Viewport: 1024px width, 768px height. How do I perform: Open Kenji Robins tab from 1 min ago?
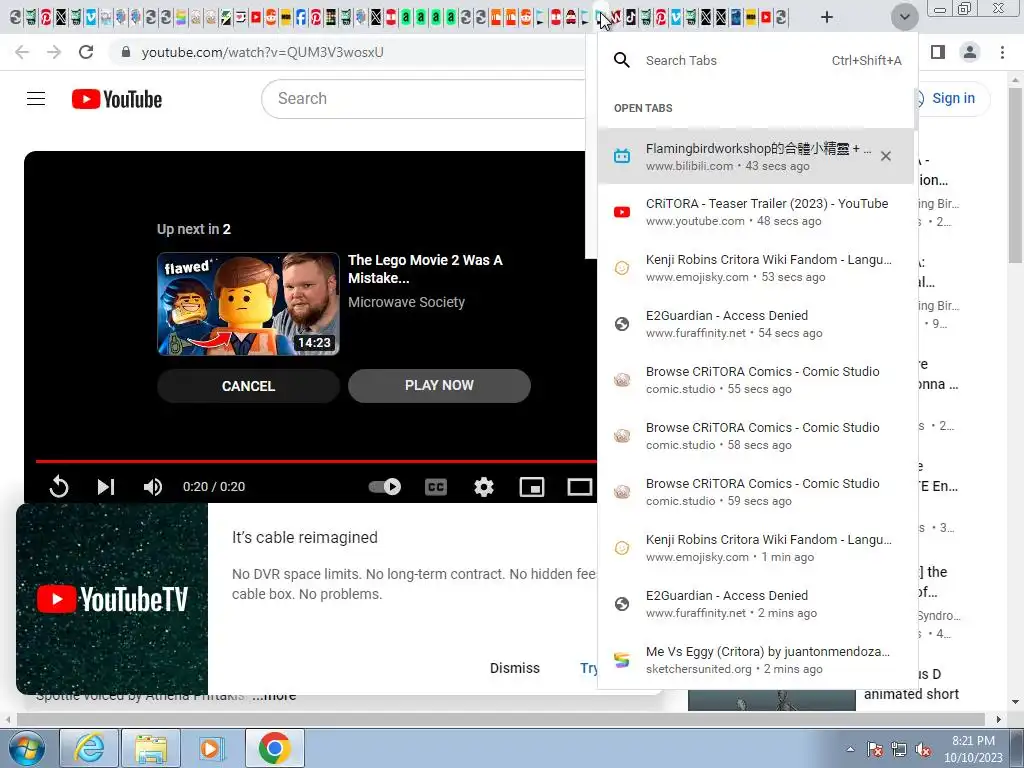coord(756,548)
